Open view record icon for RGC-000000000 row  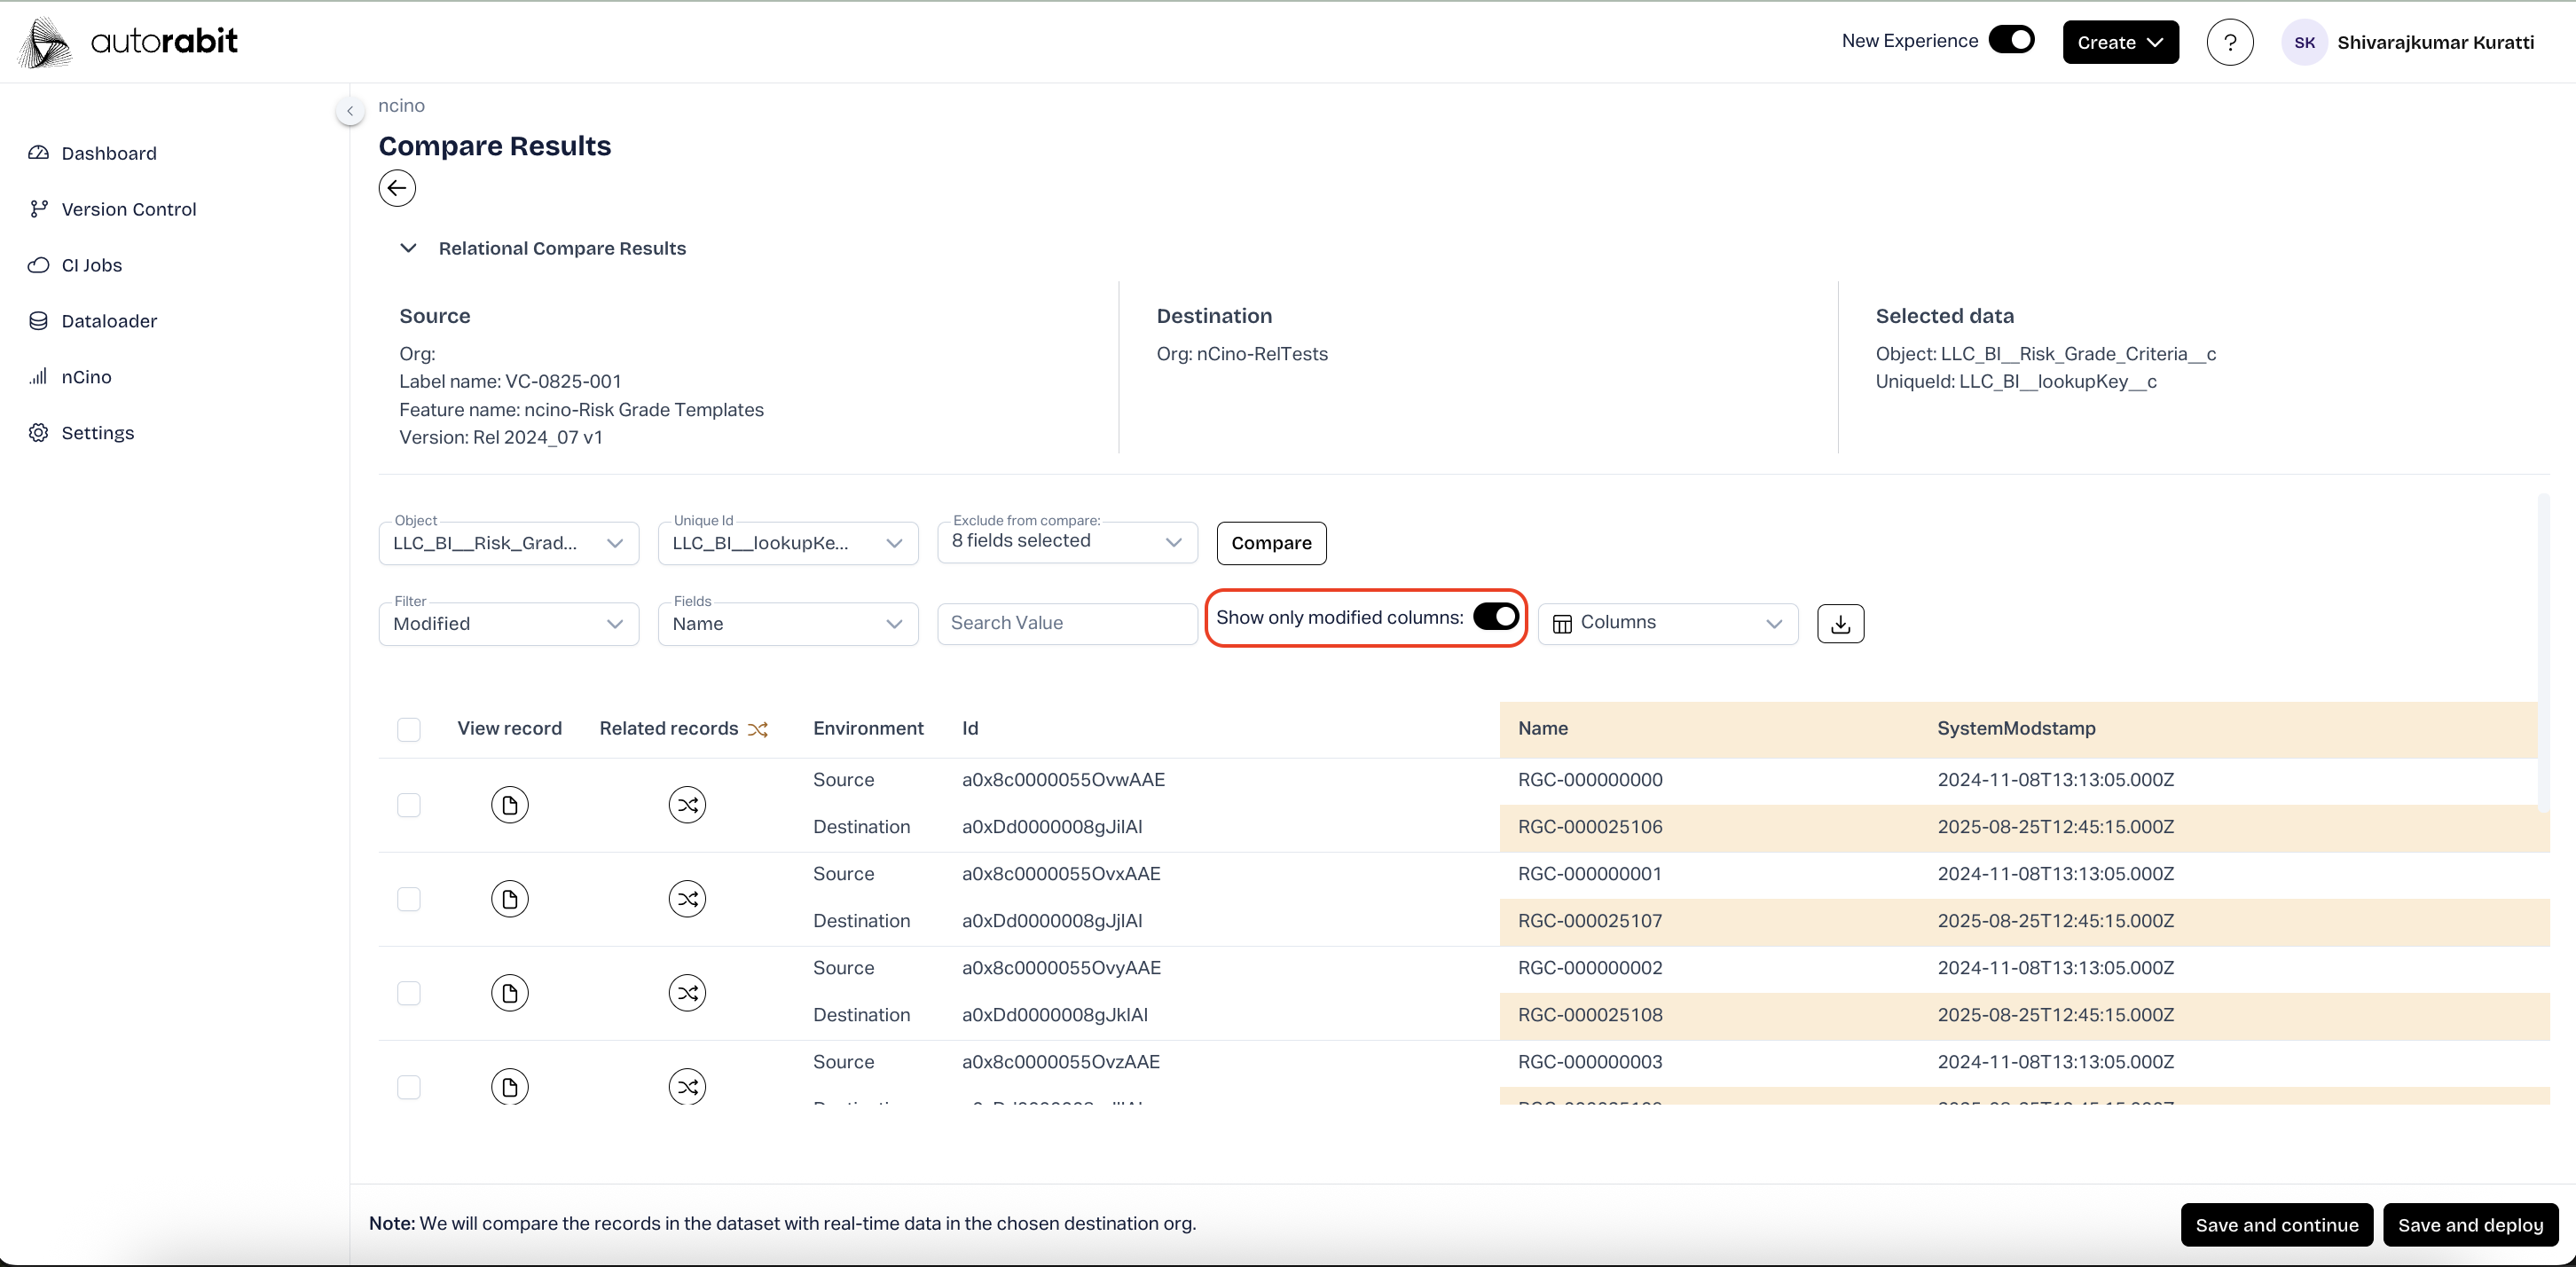[x=509, y=804]
